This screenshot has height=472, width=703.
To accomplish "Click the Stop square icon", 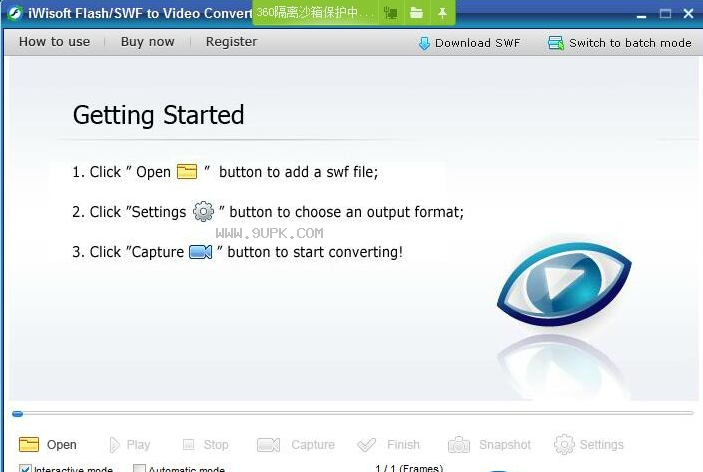I will click(x=189, y=444).
